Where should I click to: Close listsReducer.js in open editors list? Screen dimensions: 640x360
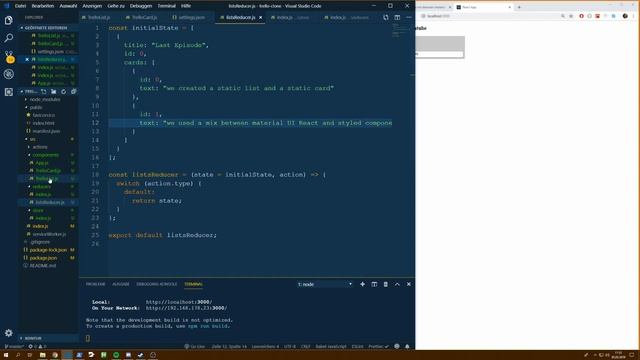pos(27,60)
